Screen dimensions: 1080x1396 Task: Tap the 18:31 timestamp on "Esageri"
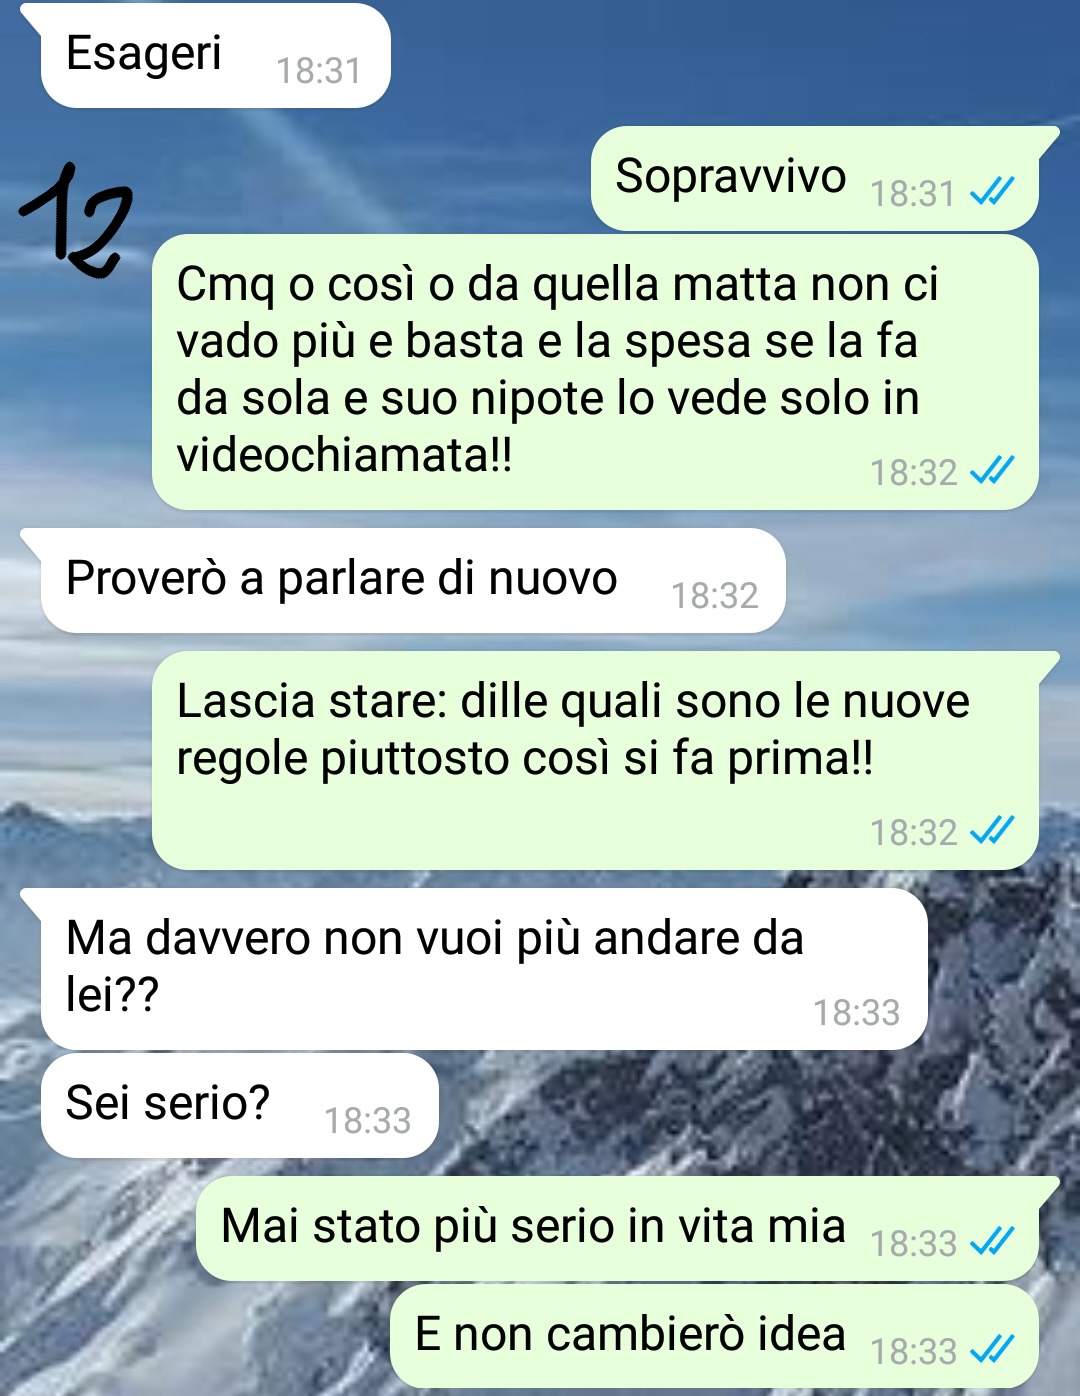tap(318, 71)
